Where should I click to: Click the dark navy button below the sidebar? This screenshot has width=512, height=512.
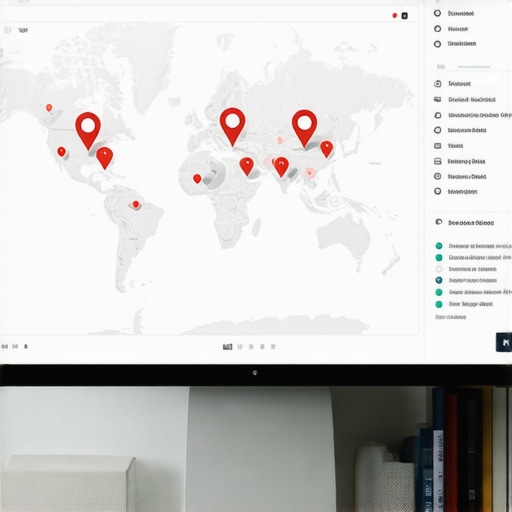point(504,342)
